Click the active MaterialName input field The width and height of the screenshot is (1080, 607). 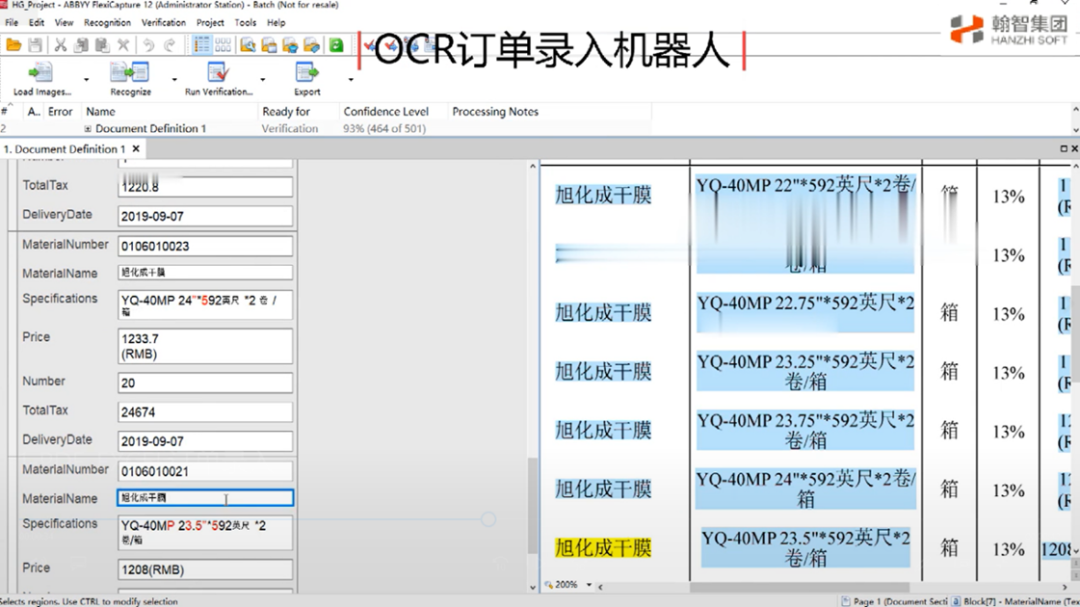[205, 497]
